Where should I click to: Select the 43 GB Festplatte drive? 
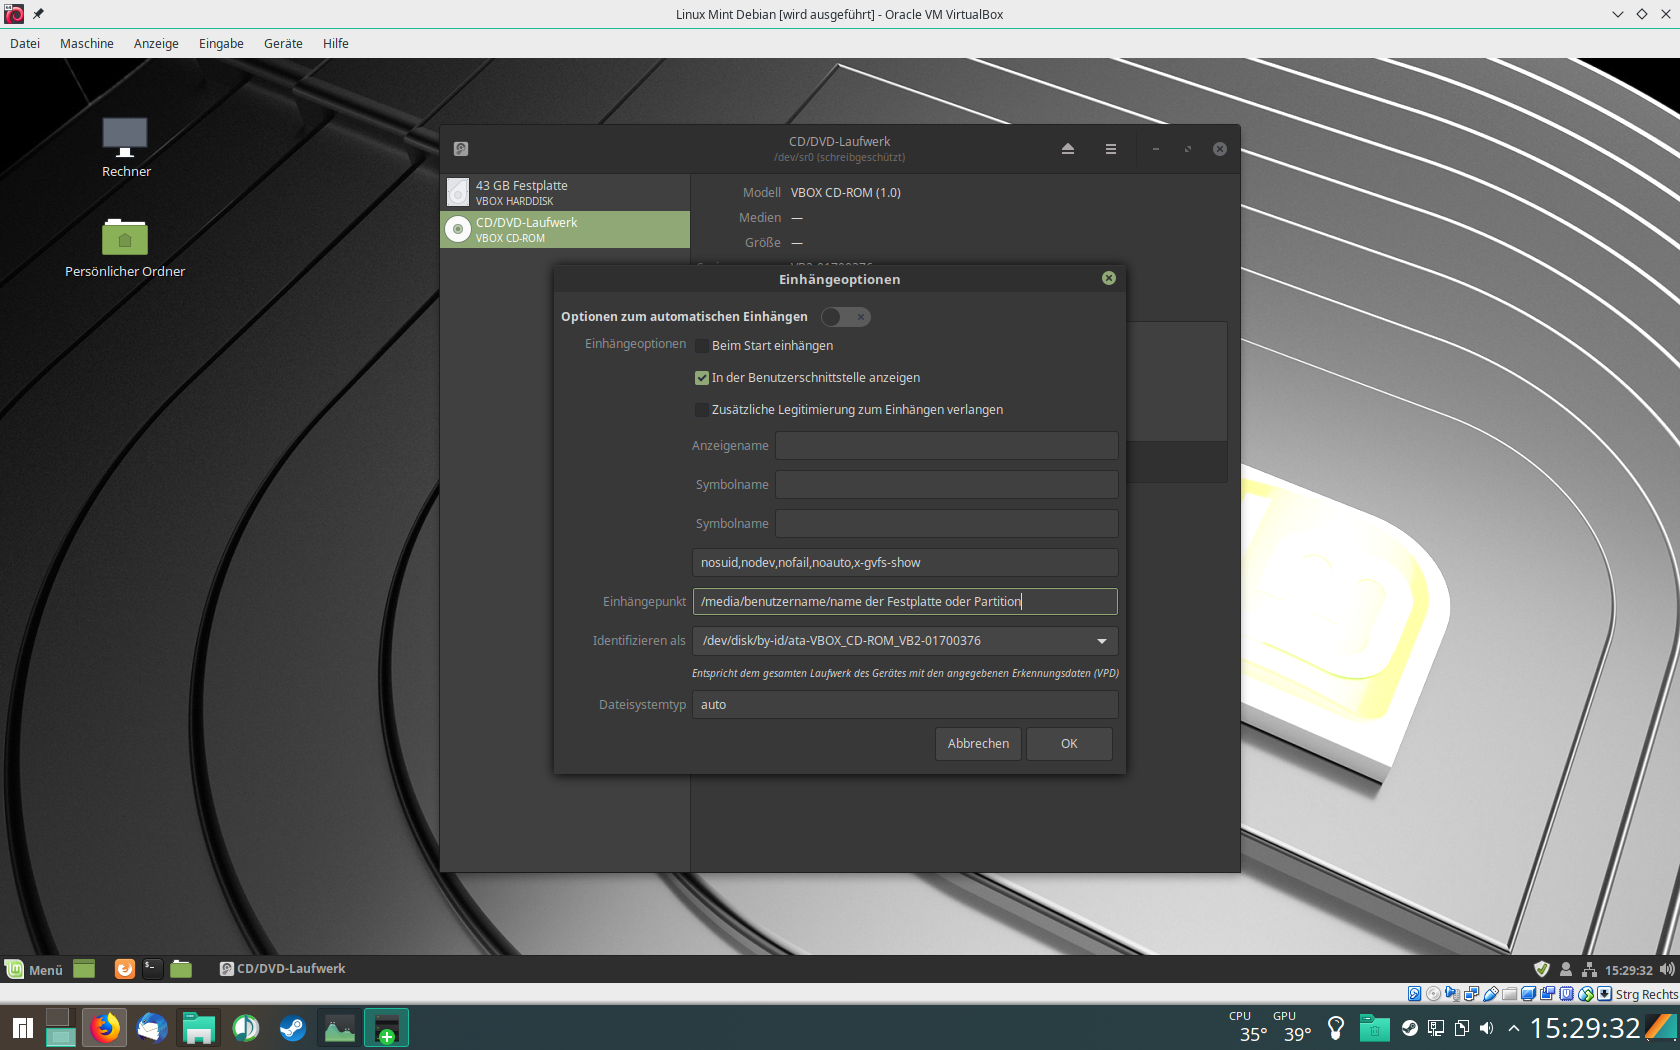coord(565,192)
